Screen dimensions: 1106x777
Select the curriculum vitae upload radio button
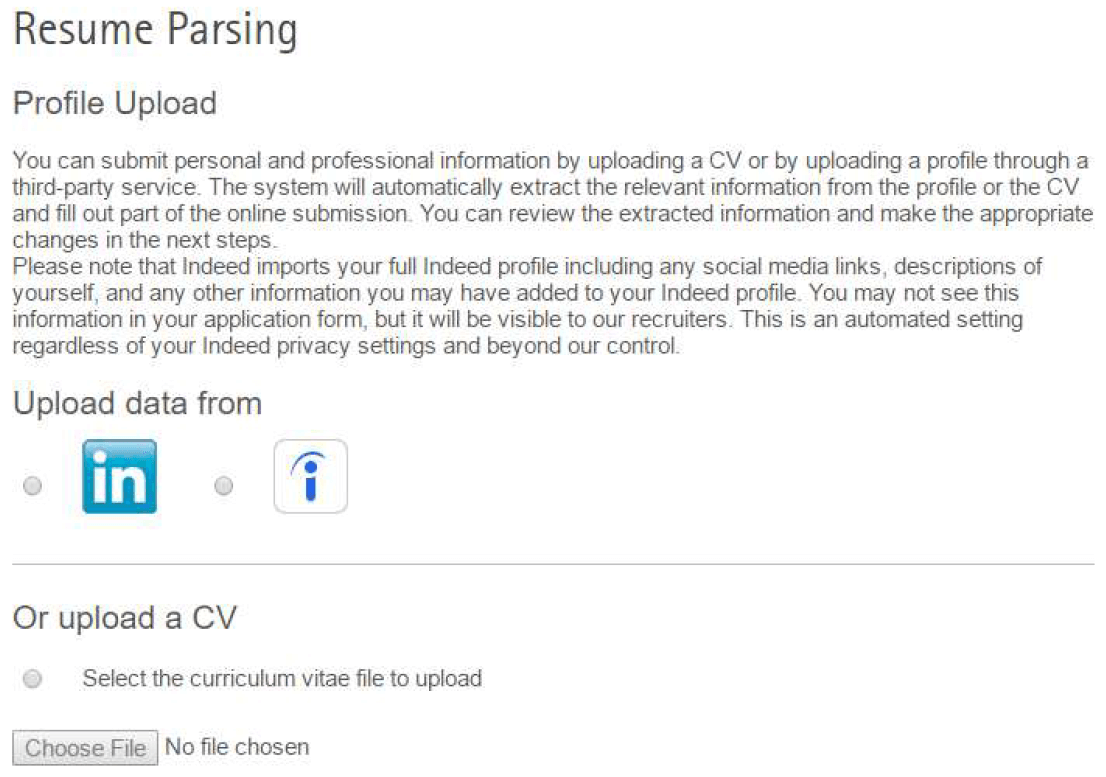[33, 680]
